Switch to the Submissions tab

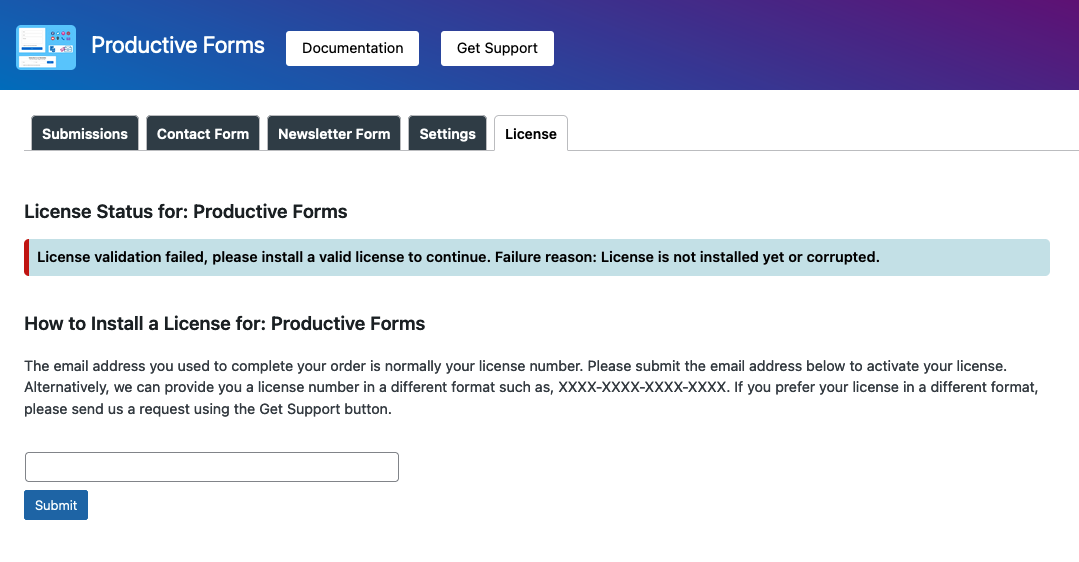[85, 133]
